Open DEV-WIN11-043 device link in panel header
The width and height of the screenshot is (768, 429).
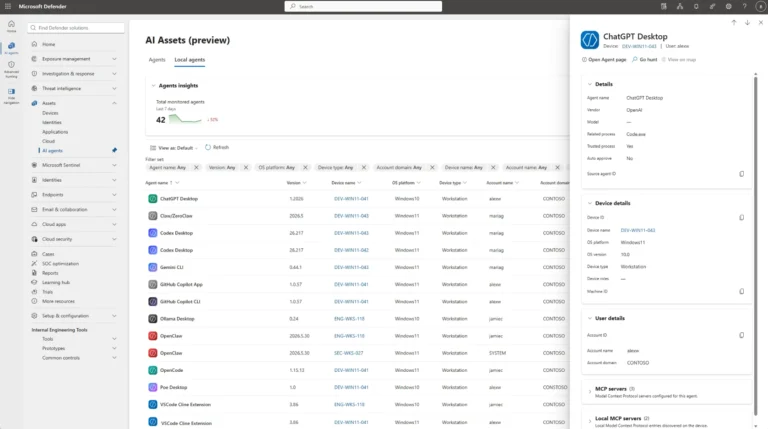tap(639, 47)
